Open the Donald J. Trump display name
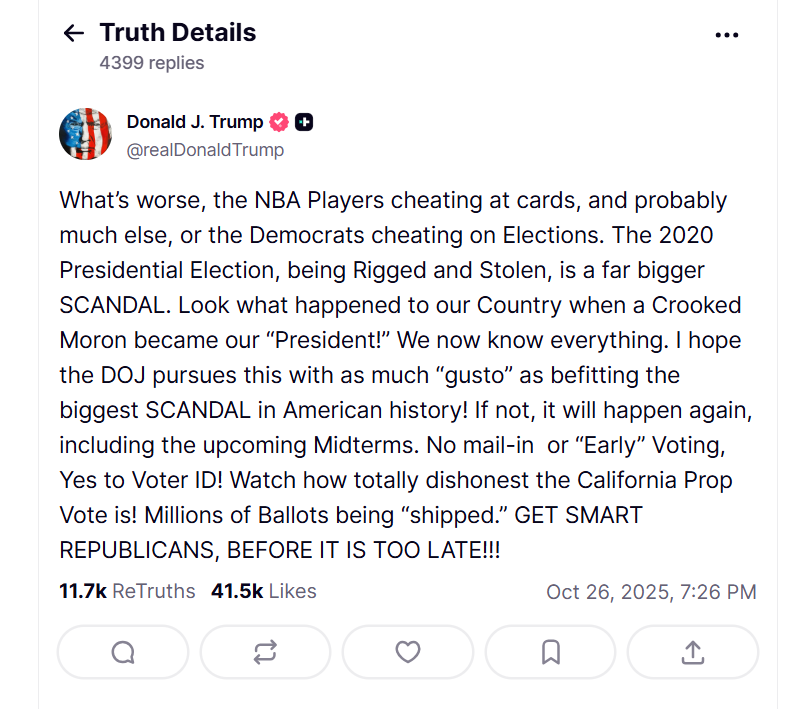This screenshot has height=709, width=804. point(194,122)
